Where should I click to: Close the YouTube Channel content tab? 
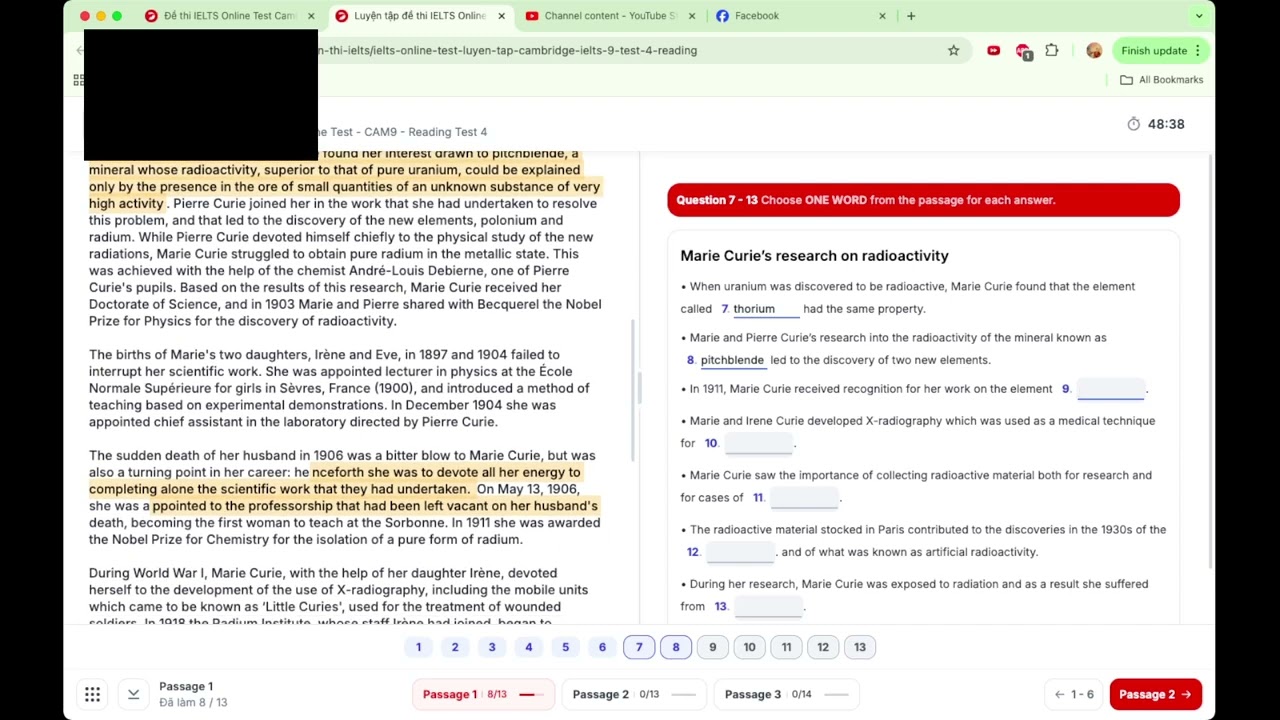tap(692, 16)
